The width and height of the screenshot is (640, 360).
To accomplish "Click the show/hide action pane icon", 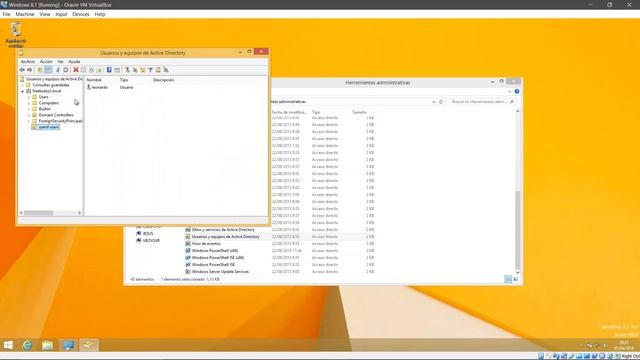I will tap(117, 70).
